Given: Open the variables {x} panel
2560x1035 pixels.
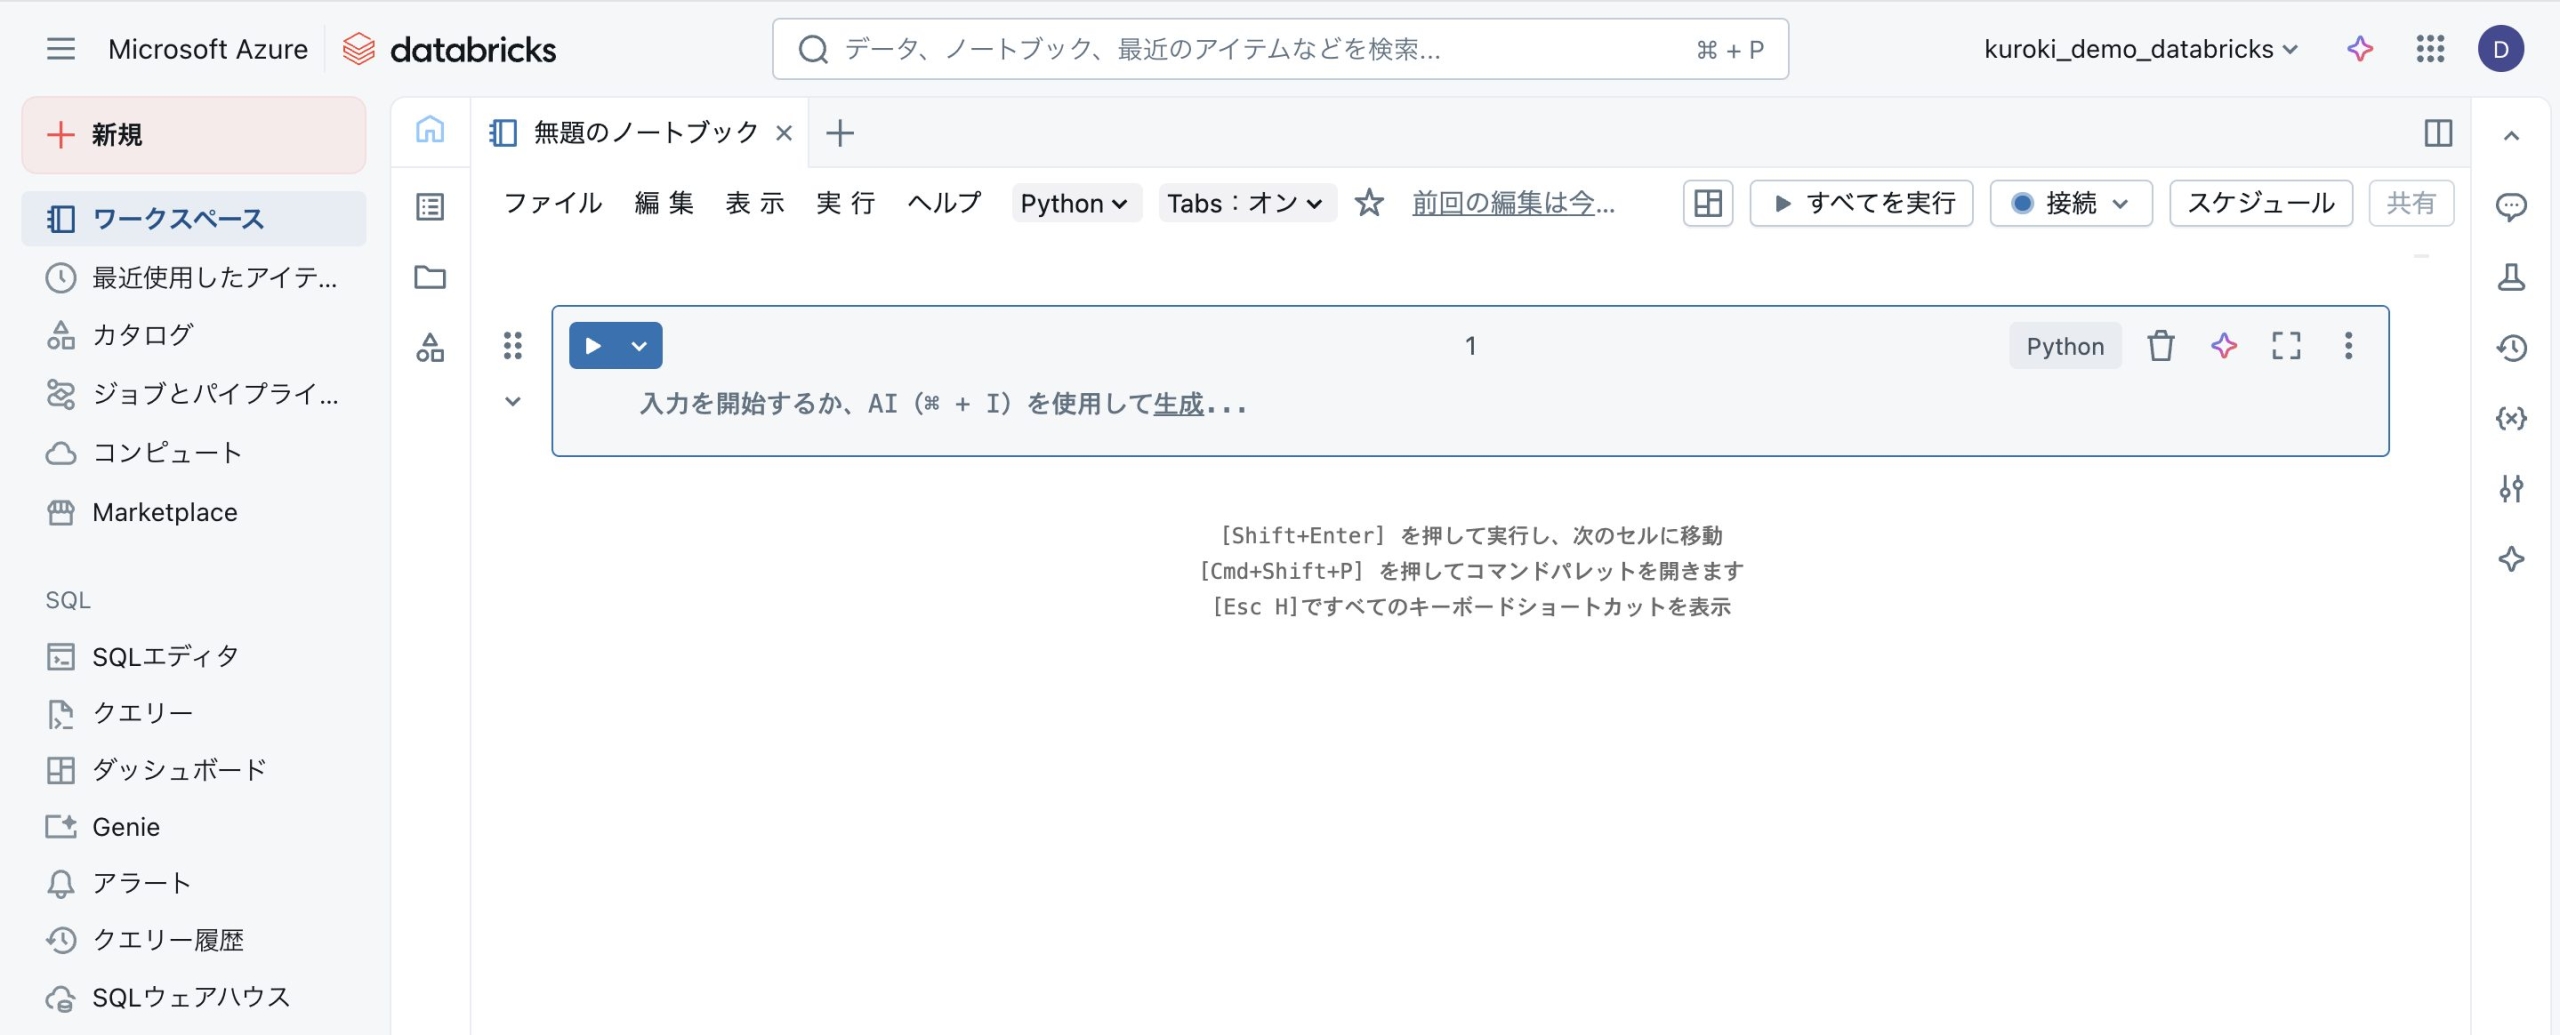Looking at the screenshot, I should tap(2510, 418).
